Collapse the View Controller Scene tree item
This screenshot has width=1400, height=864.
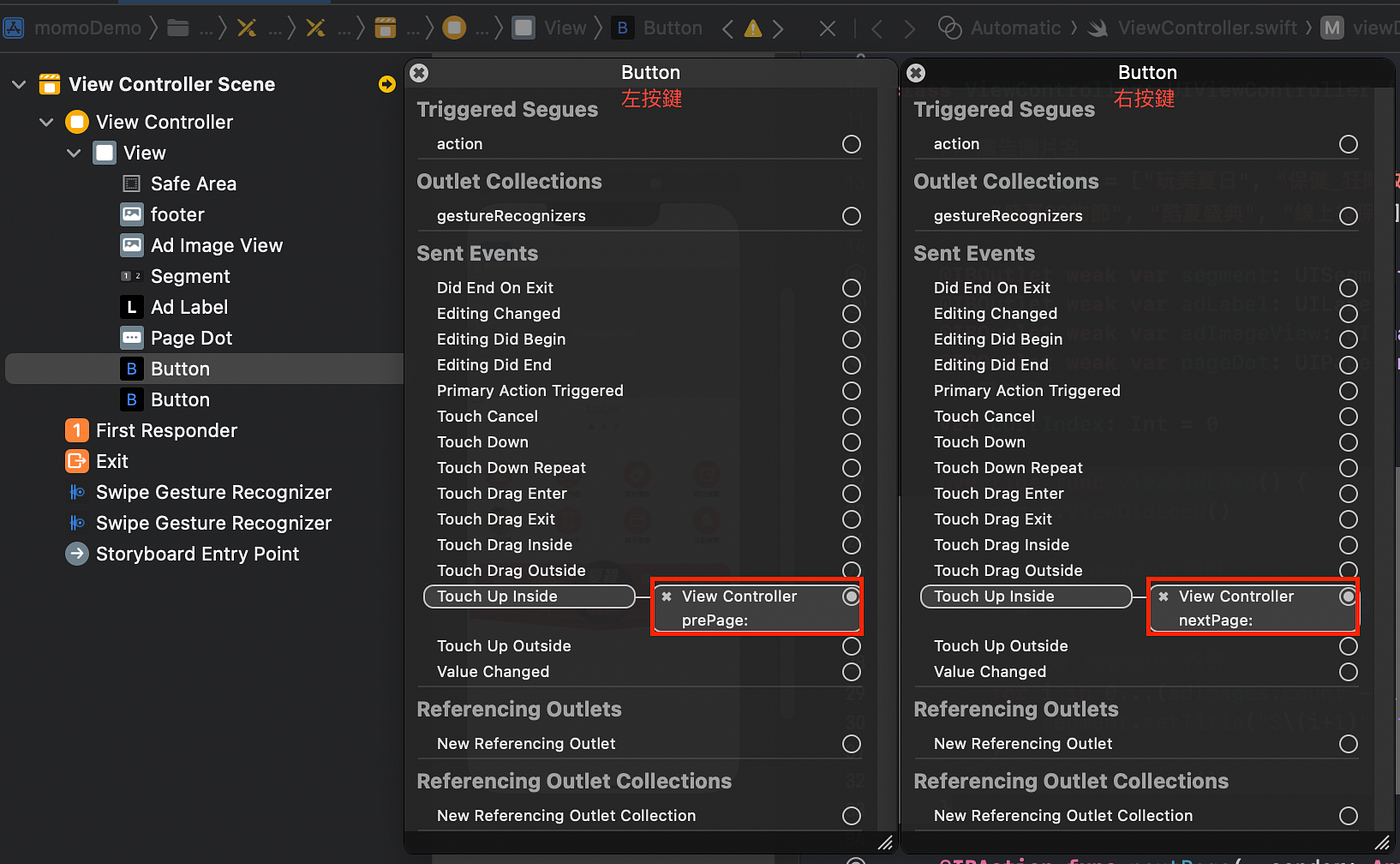(18, 84)
